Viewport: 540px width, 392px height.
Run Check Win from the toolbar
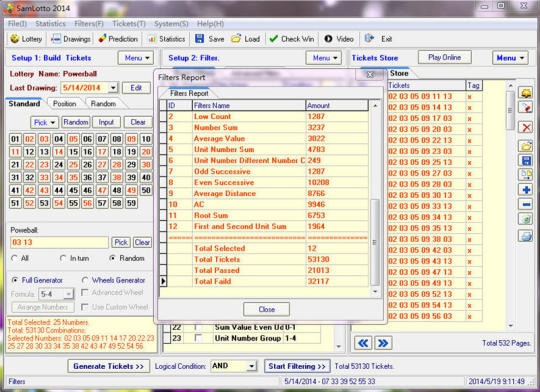click(x=291, y=39)
